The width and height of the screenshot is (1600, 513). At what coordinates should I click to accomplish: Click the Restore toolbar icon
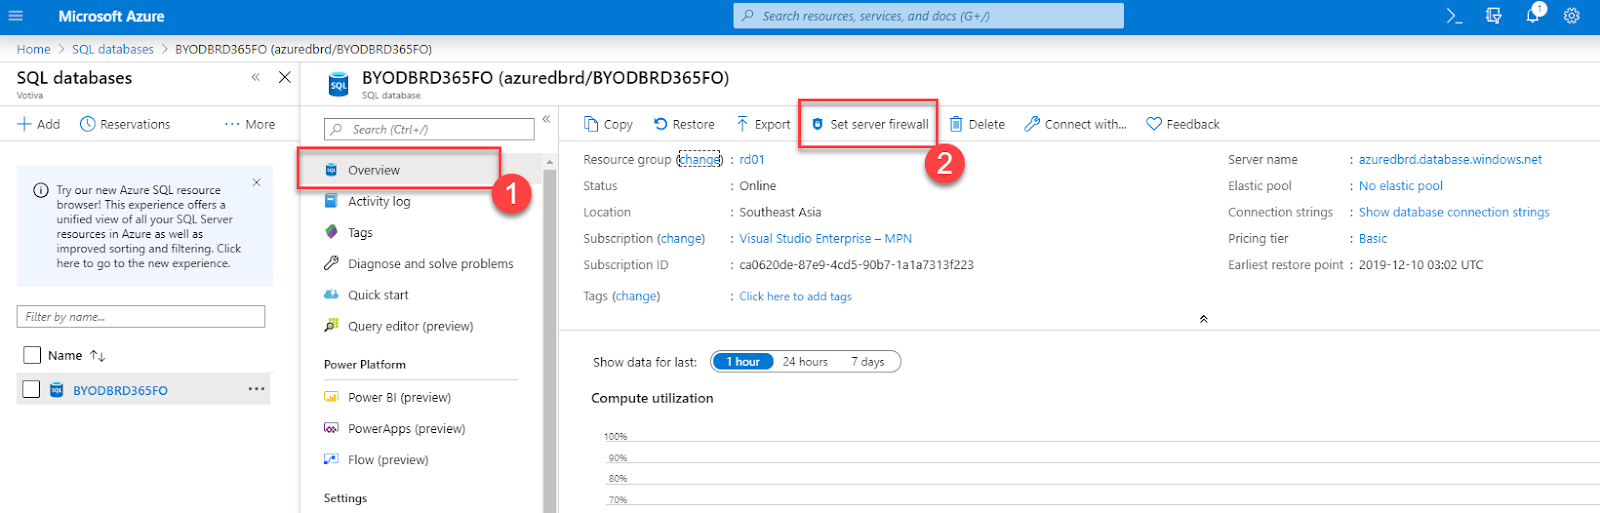pos(660,124)
